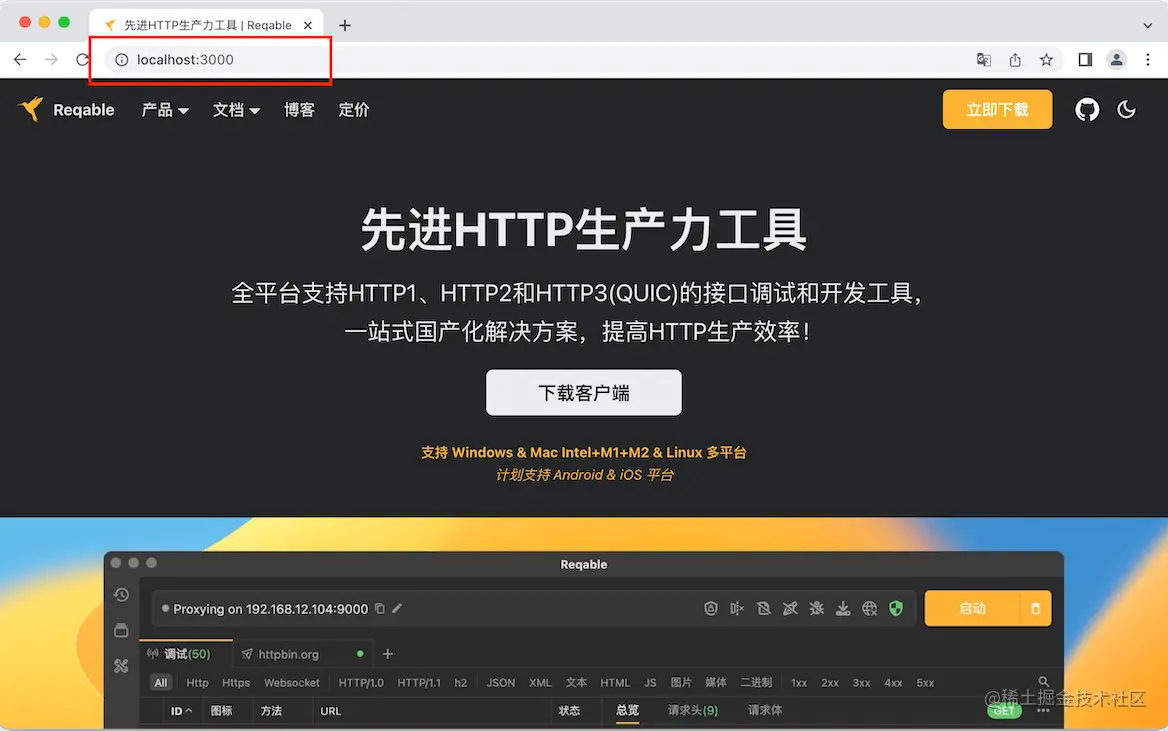Click the download icon in Reqable toolbar
The image size is (1168, 731).
[x=842, y=608]
